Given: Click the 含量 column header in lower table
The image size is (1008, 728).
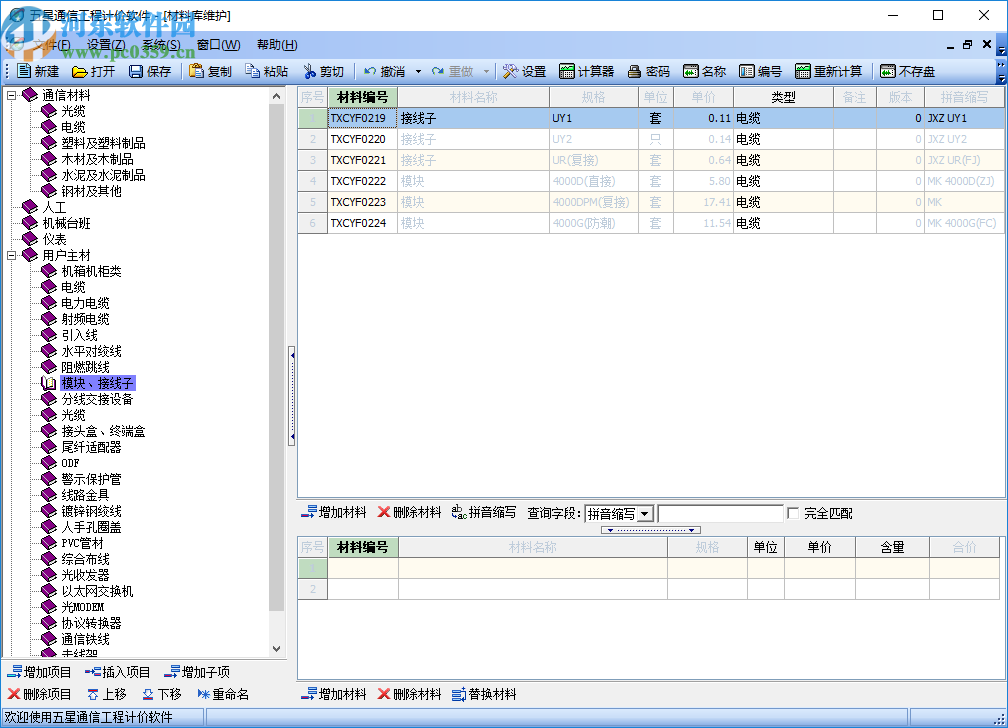Looking at the screenshot, I should point(892,547).
